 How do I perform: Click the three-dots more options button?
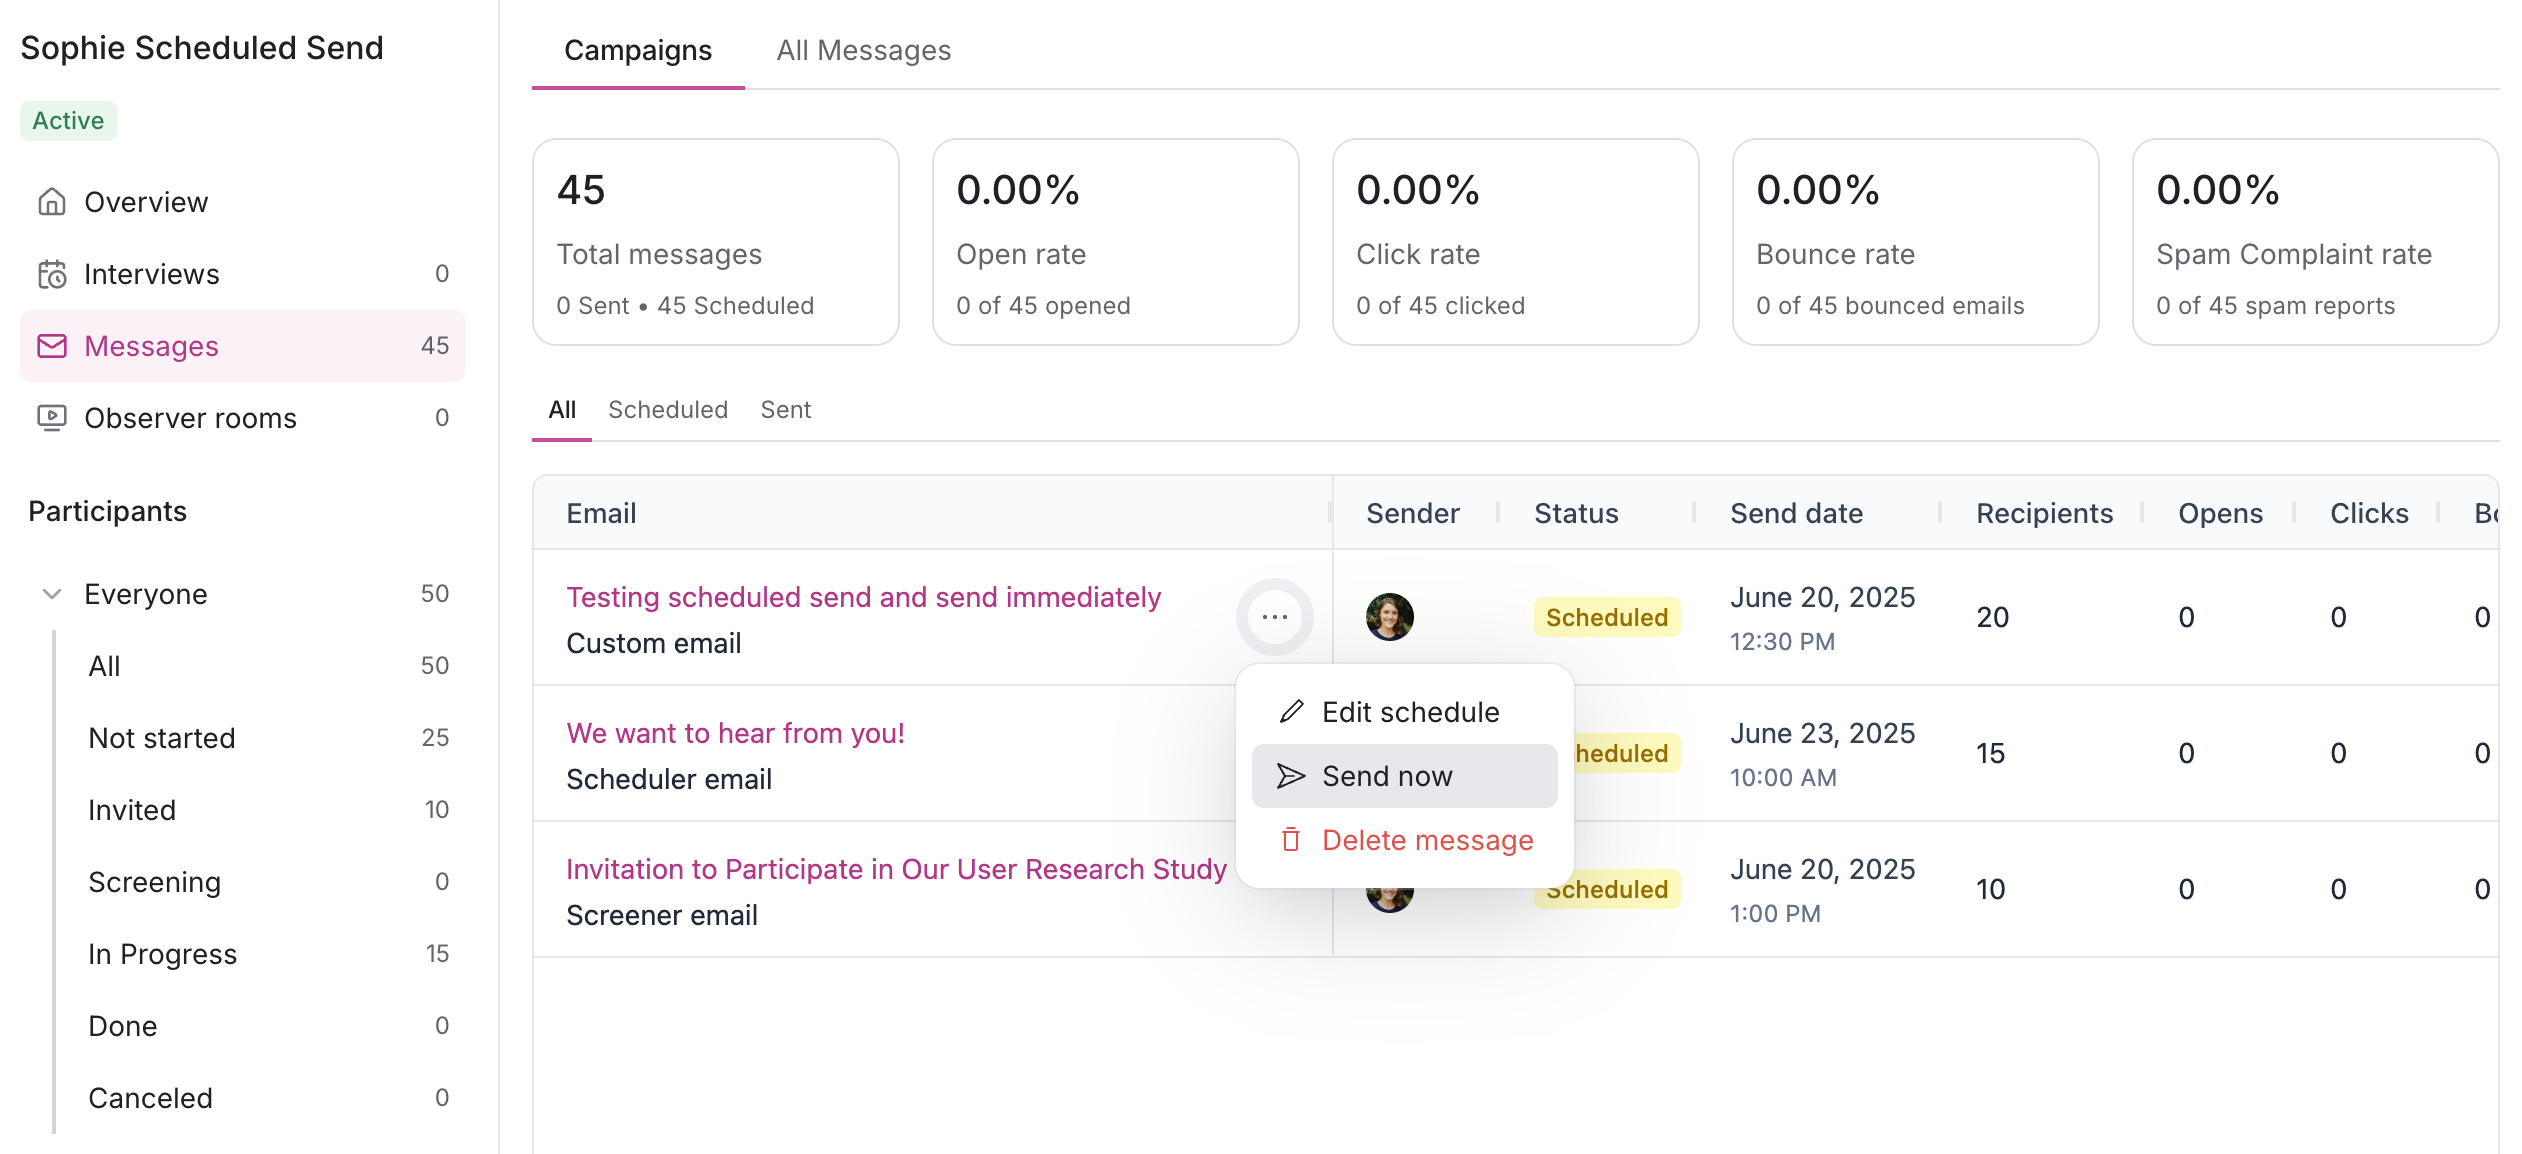pyautogui.click(x=1274, y=617)
